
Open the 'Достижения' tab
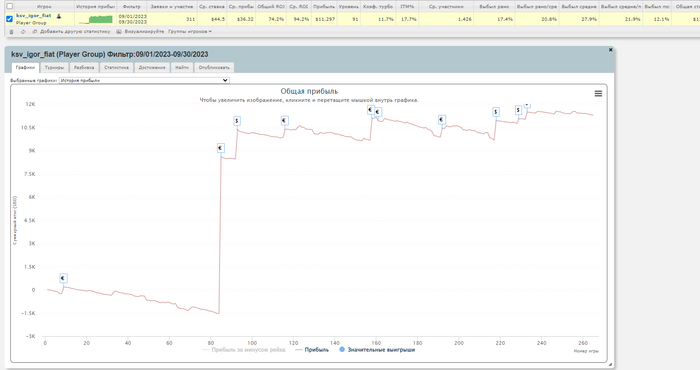pyautogui.click(x=152, y=67)
